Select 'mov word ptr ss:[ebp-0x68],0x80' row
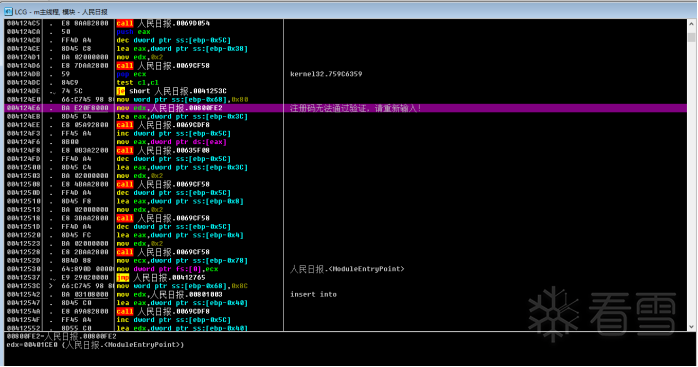The width and height of the screenshot is (698, 367). [182, 99]
